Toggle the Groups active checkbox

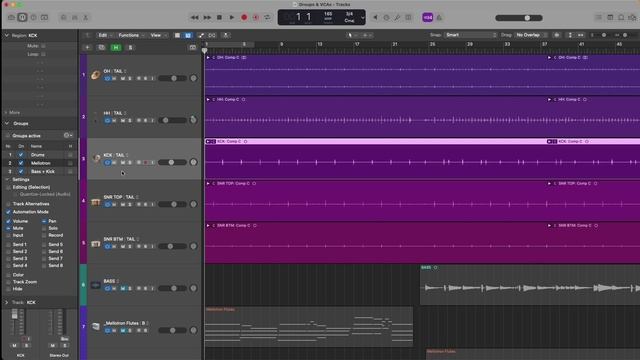[x=7, y=136]
